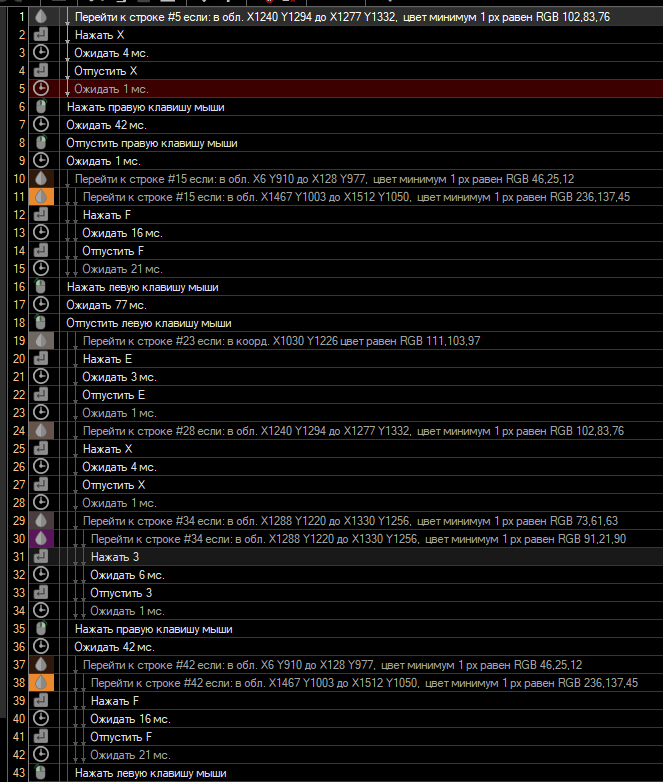Click the mouse icon on row 6
The height and width of the screenshot is (782, 663).
click(x=41, y=107)
